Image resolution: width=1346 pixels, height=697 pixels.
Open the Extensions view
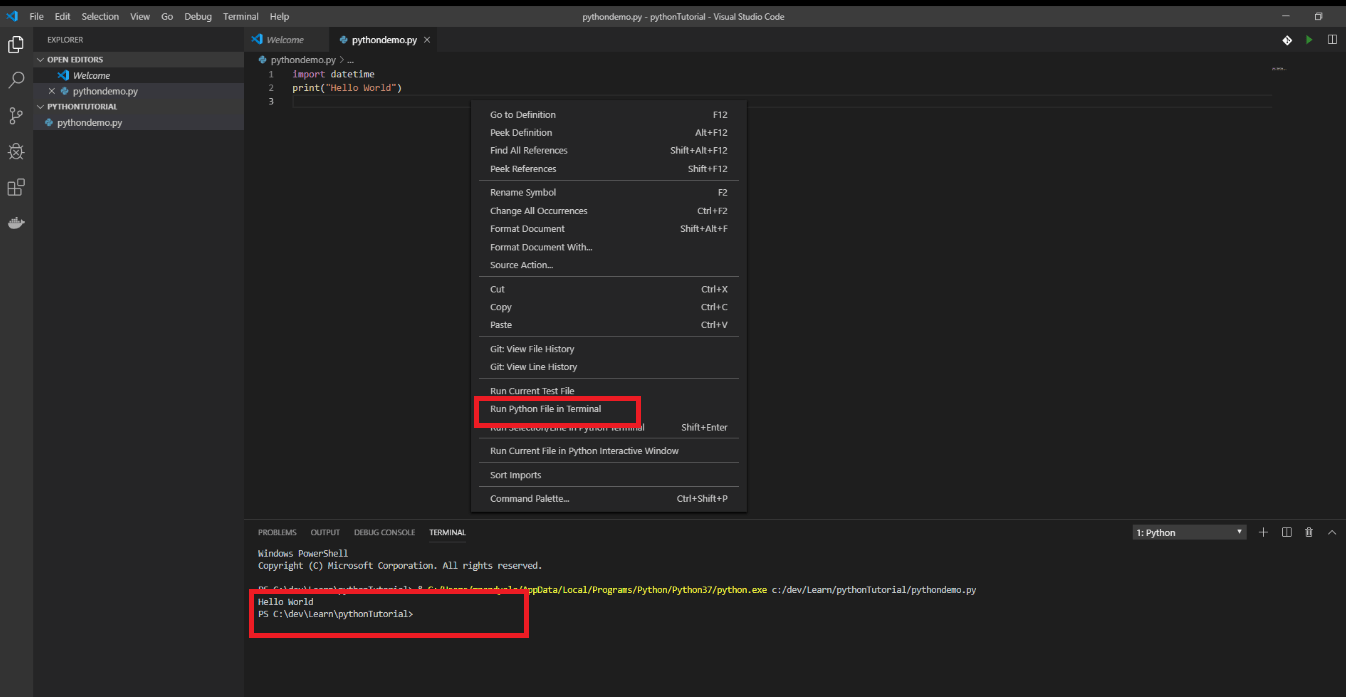pos(15,187)
